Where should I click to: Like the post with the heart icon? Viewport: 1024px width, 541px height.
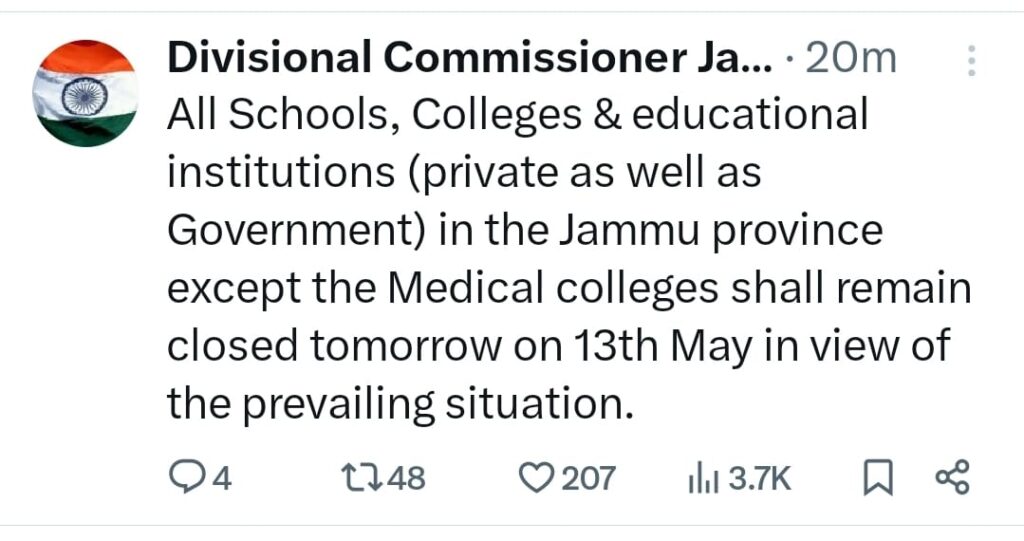536,478
